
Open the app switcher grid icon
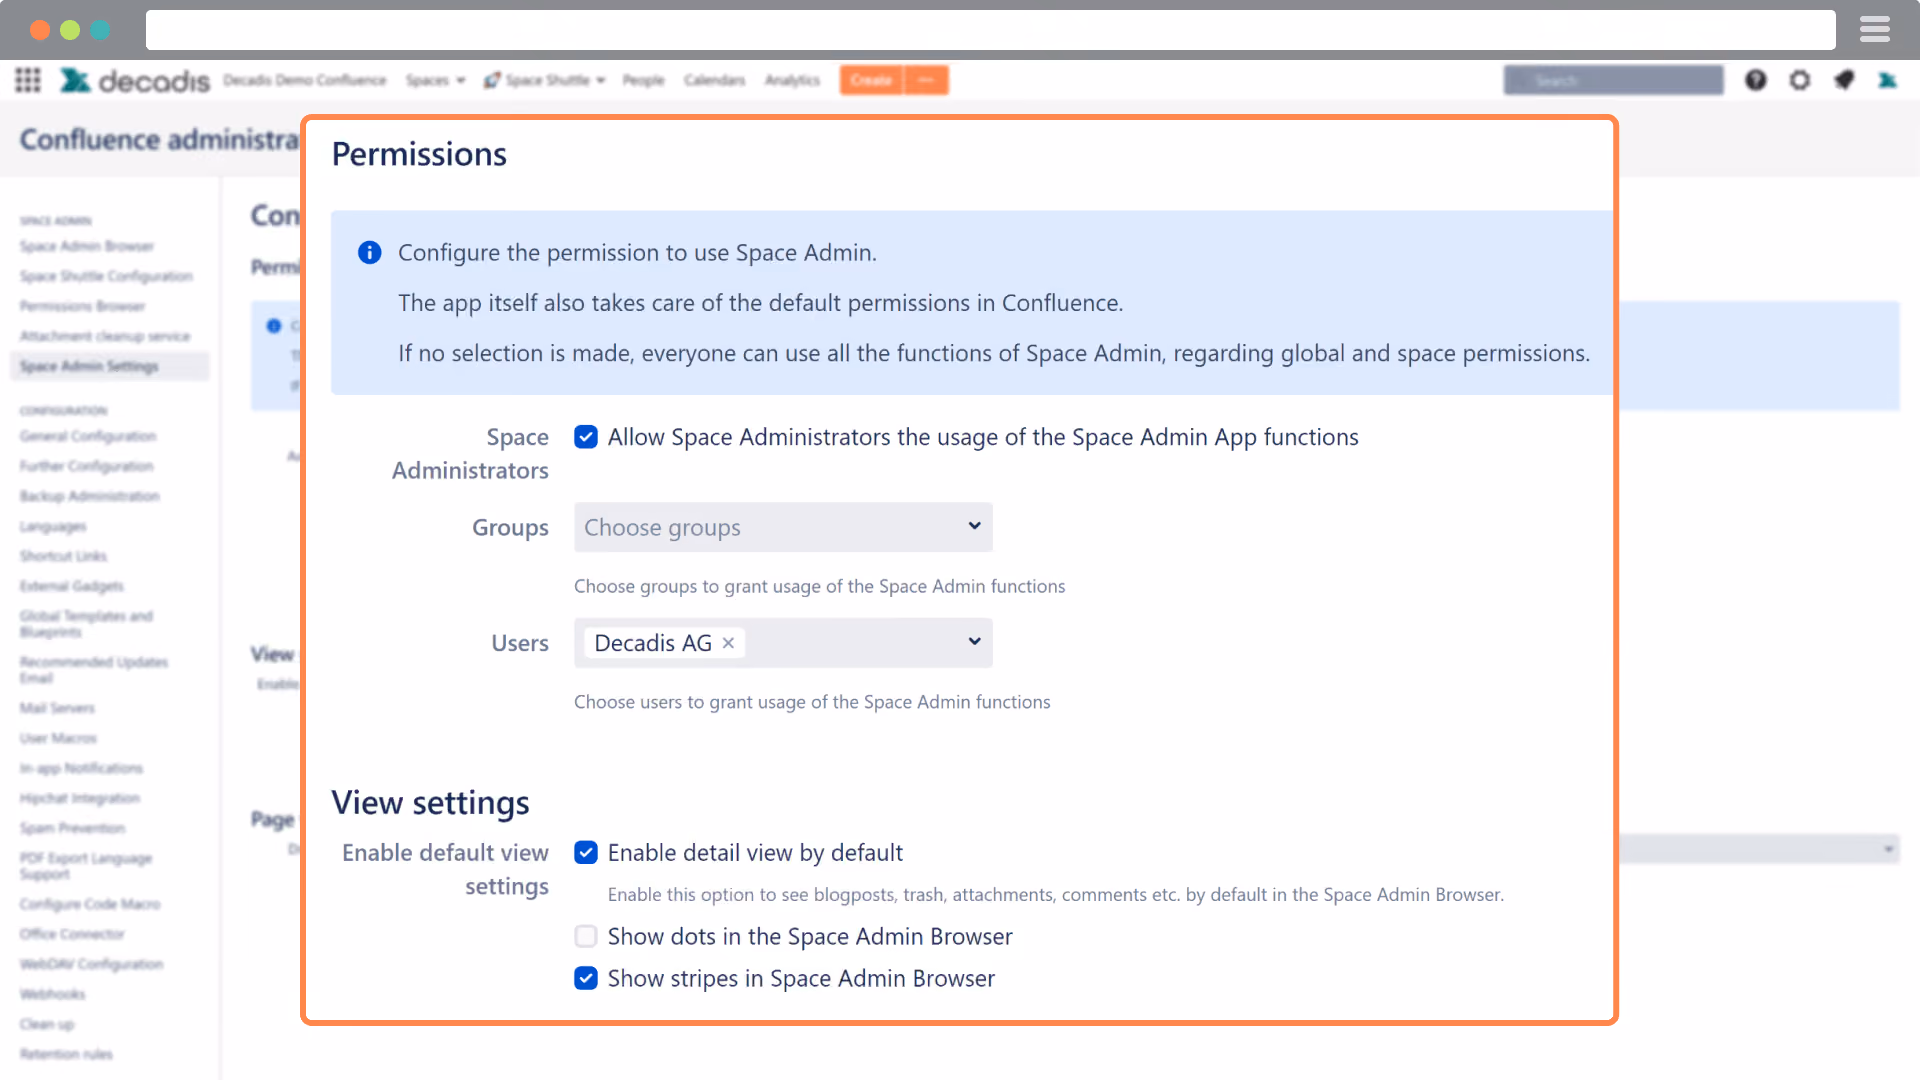(x=28, y=80)
